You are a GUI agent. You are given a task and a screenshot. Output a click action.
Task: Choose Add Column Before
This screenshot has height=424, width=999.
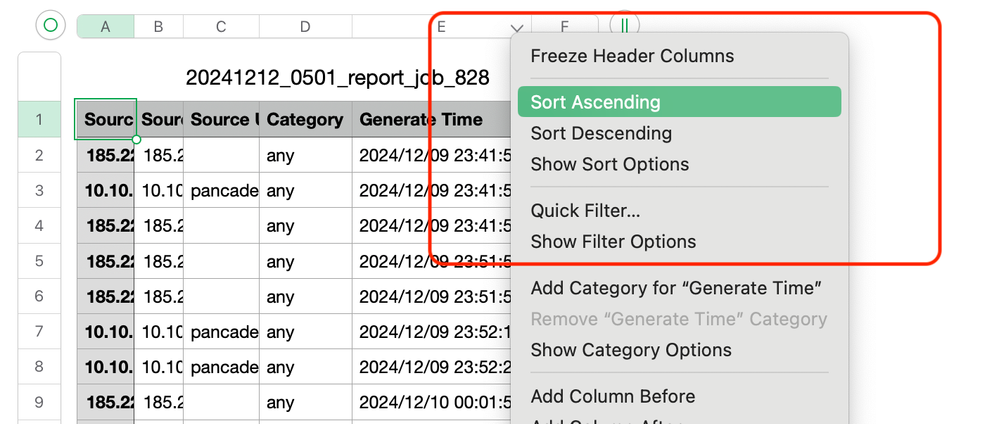click(613, 396)
